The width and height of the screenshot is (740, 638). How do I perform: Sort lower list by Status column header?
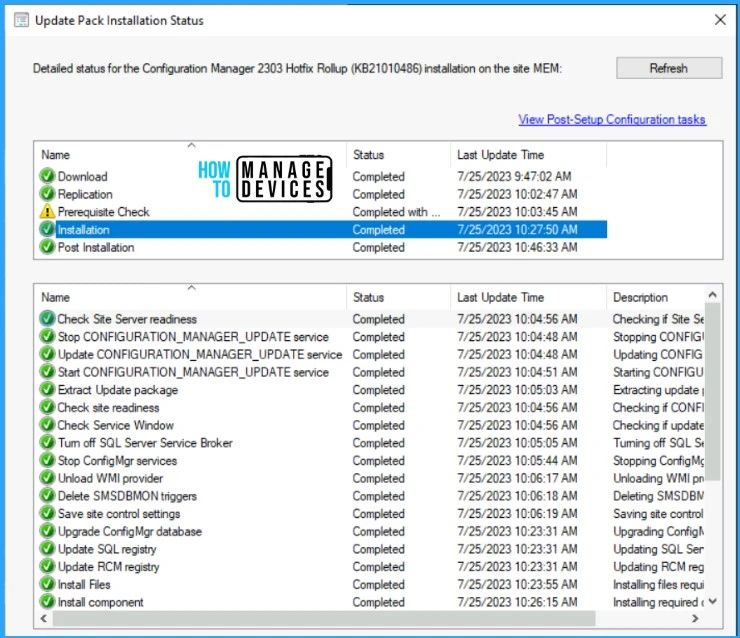pos(398,297)
